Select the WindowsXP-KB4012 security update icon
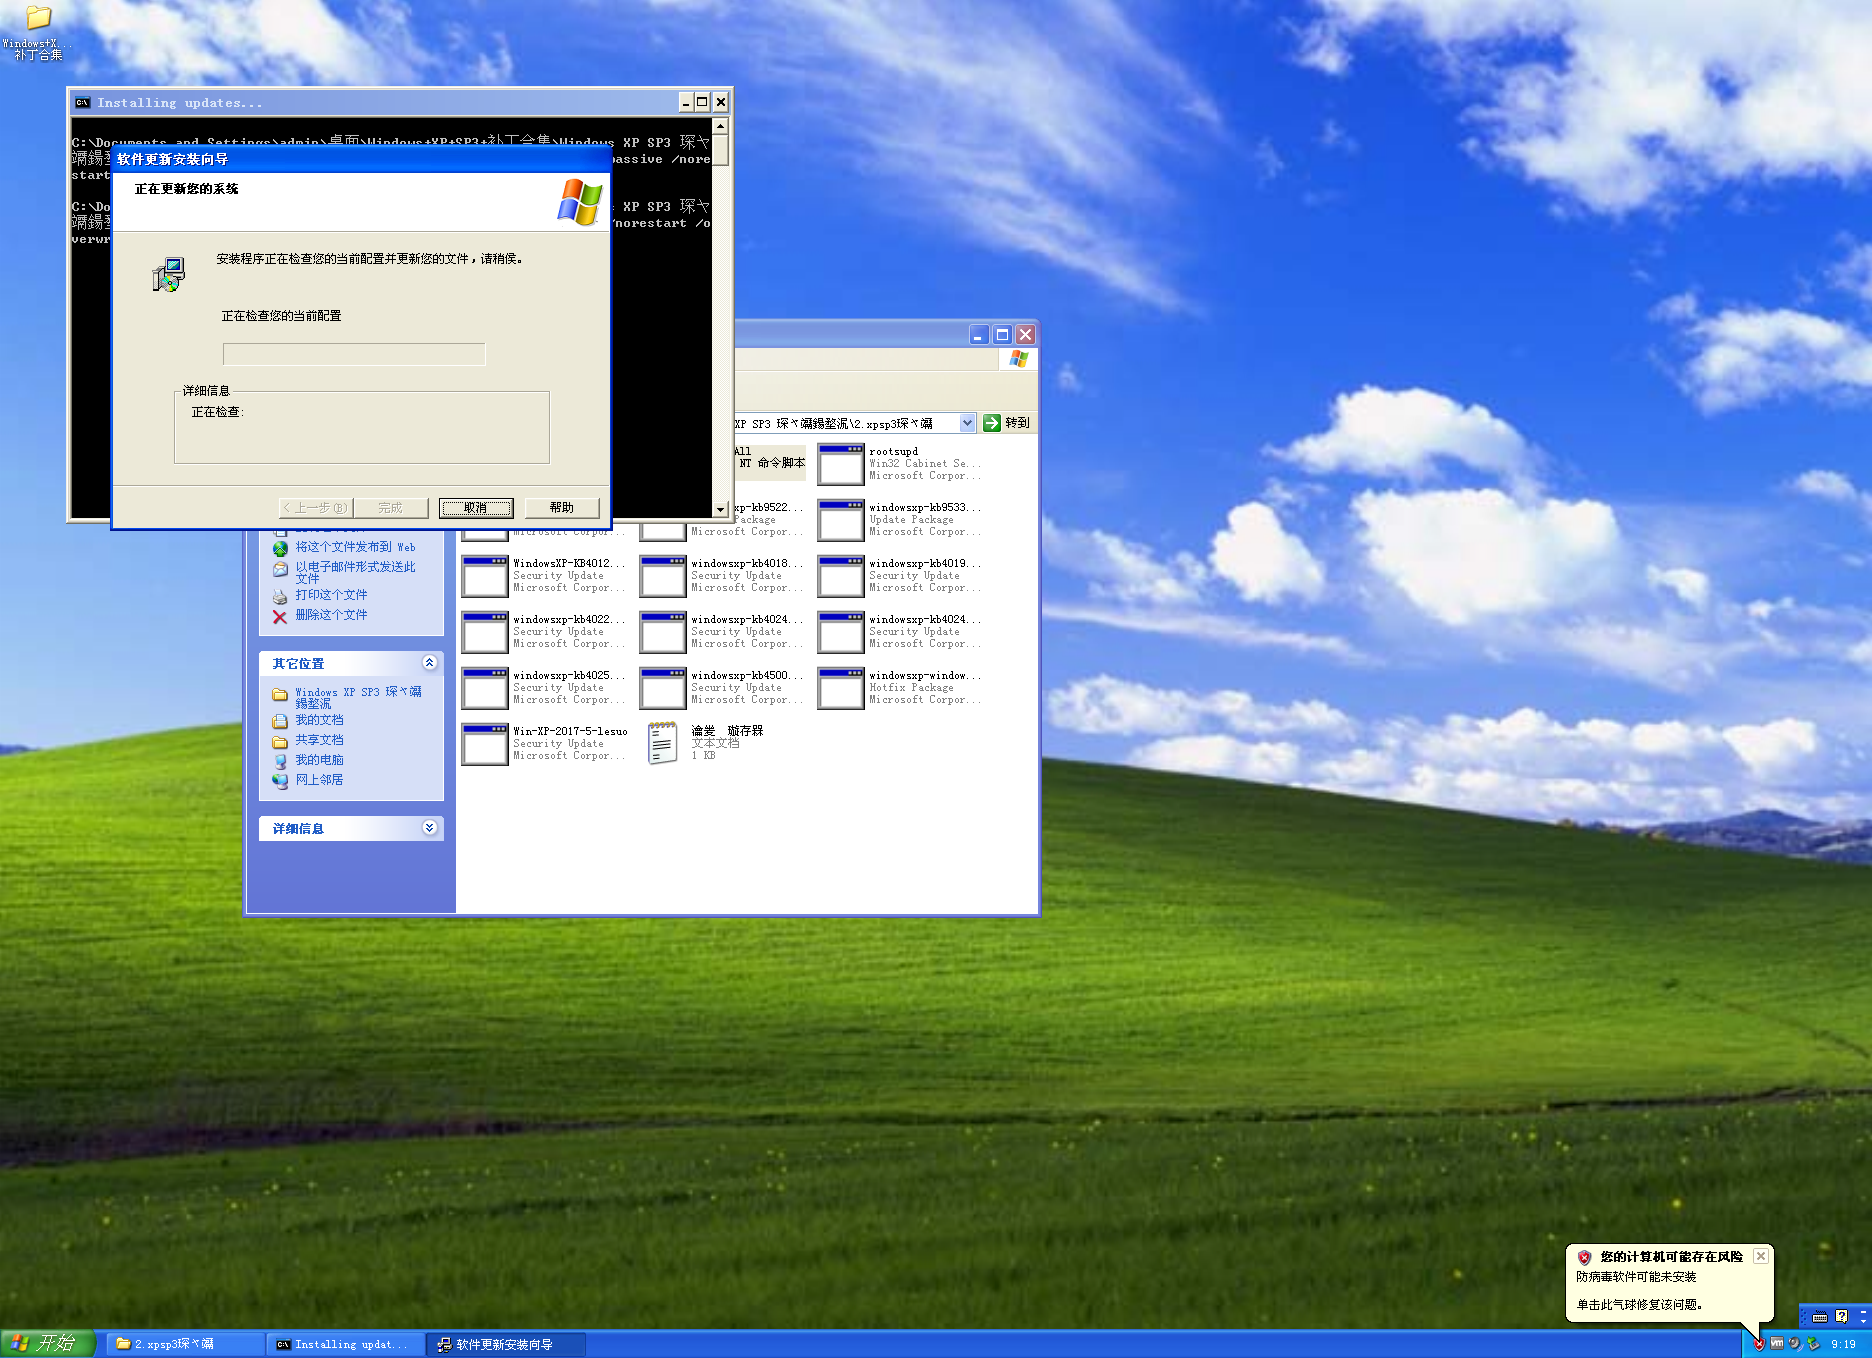The width and height of the screenshot is (1872, 1358). (x=485, y=576)
